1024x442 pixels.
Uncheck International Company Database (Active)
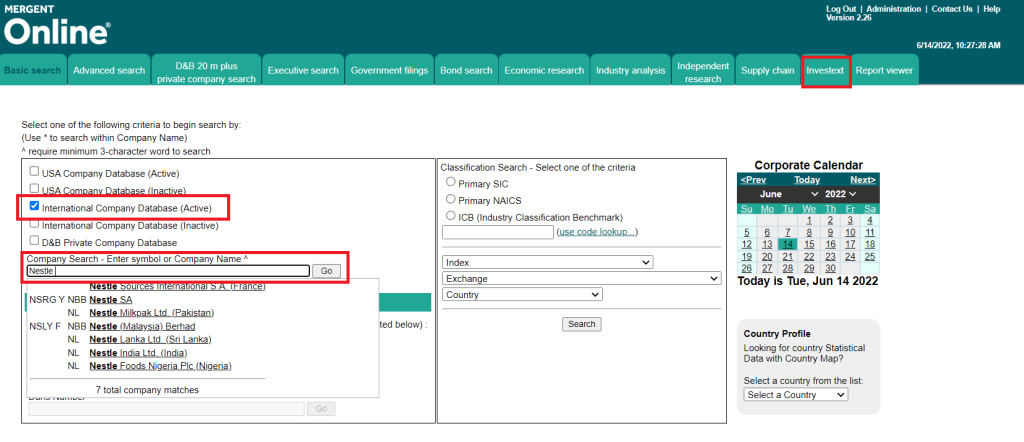tap(34, 207)
